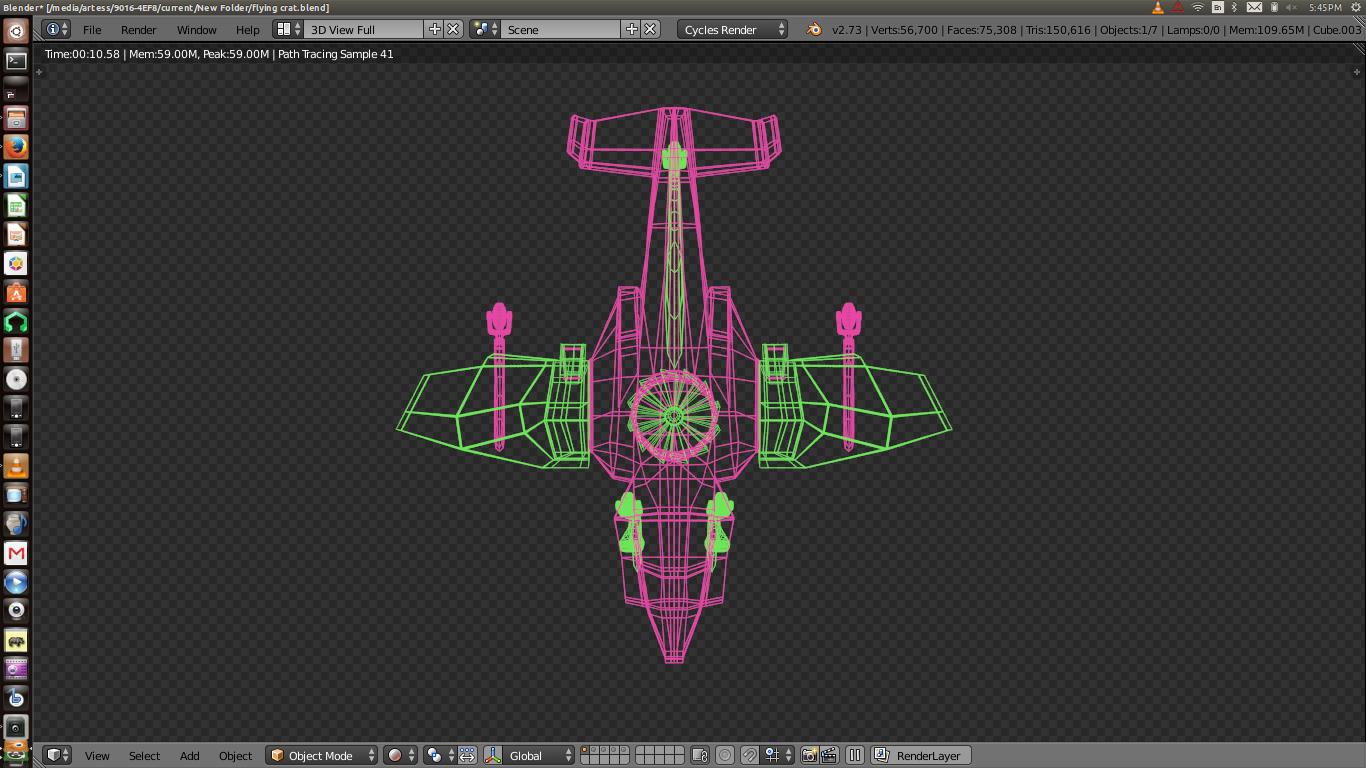Open the Help menu
Viewport: 1366px width, 768px height.
point(247,30)
